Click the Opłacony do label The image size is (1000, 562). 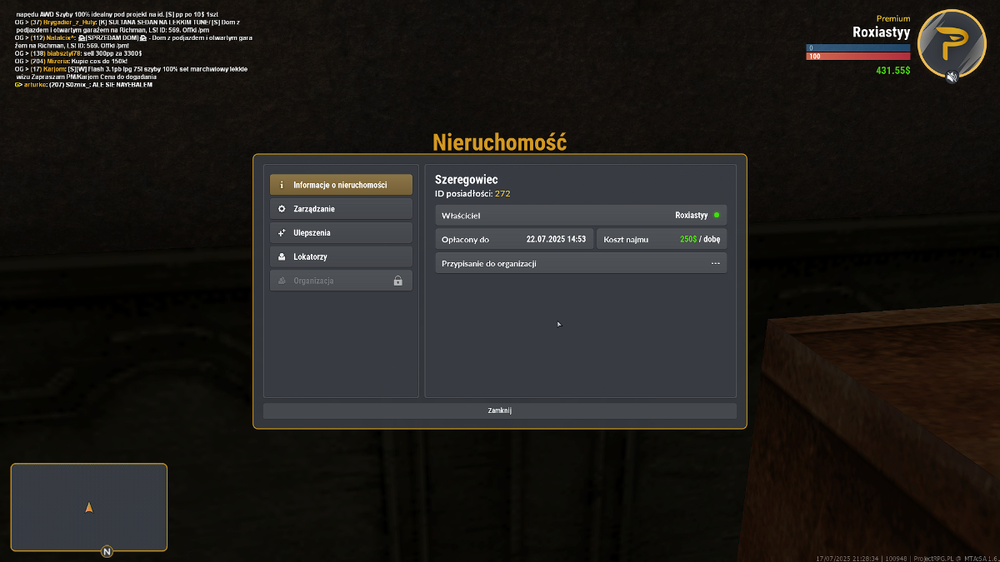tap(465, 240)
